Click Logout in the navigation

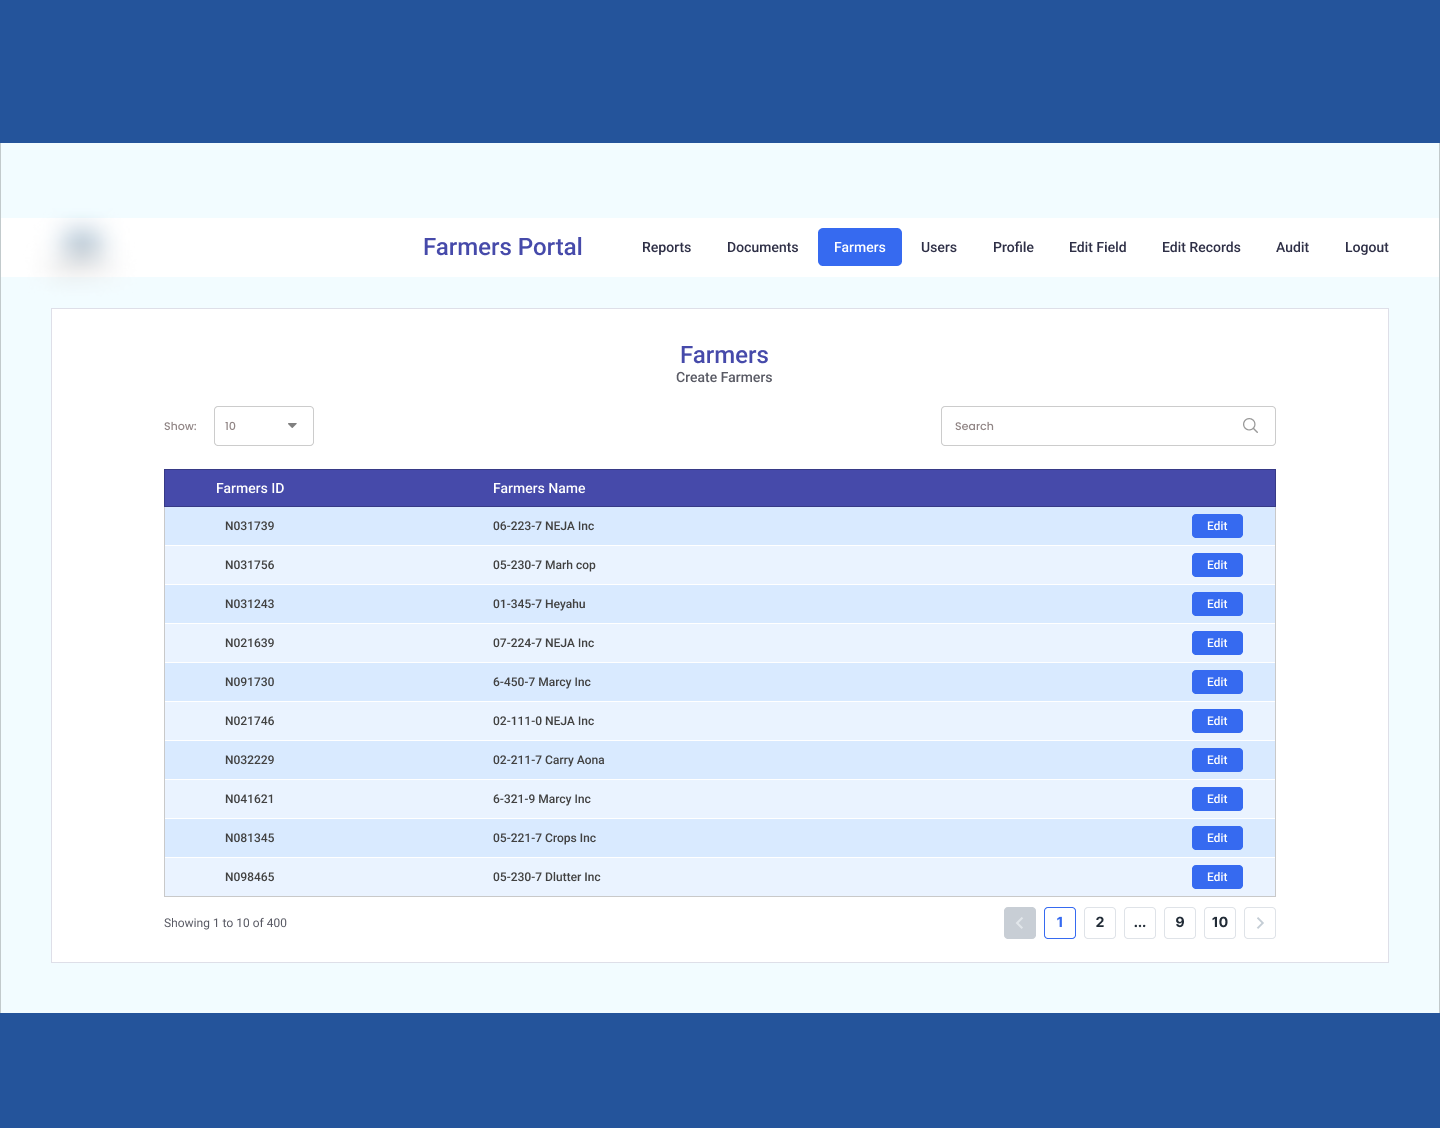[x=1366, y=247]
